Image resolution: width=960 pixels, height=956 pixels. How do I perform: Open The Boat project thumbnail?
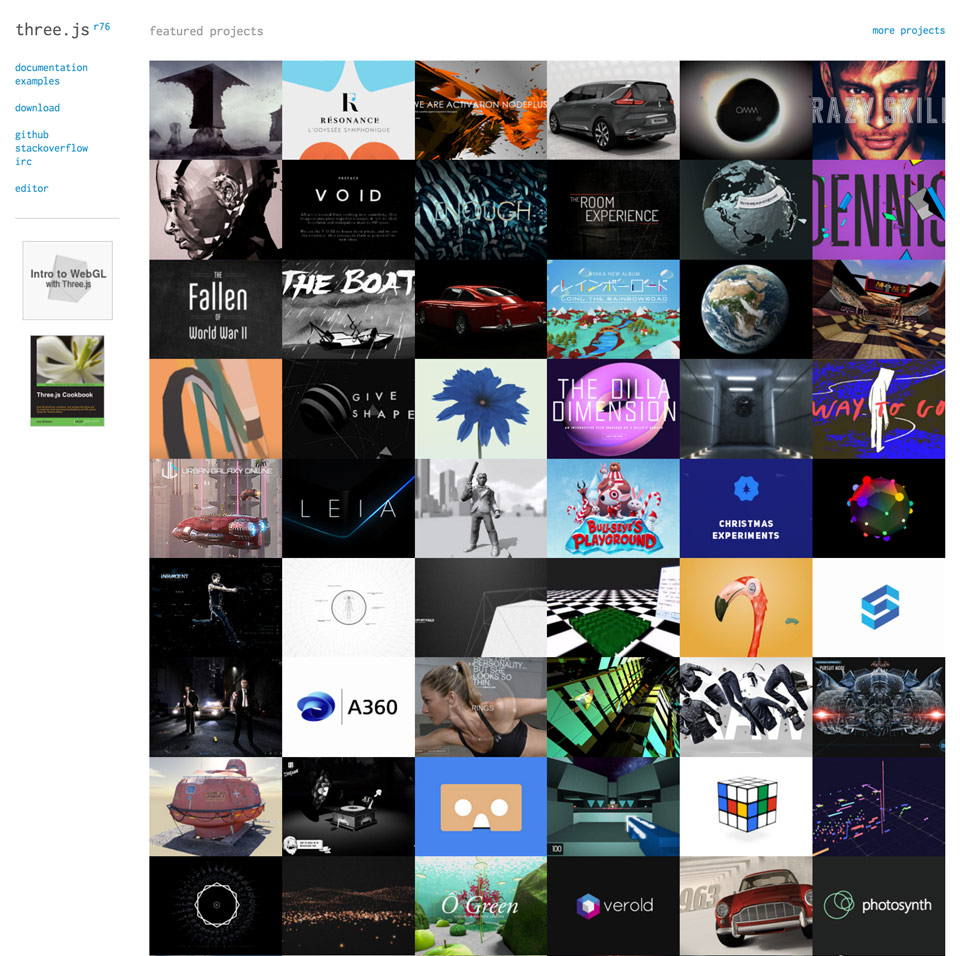(348, 309)
